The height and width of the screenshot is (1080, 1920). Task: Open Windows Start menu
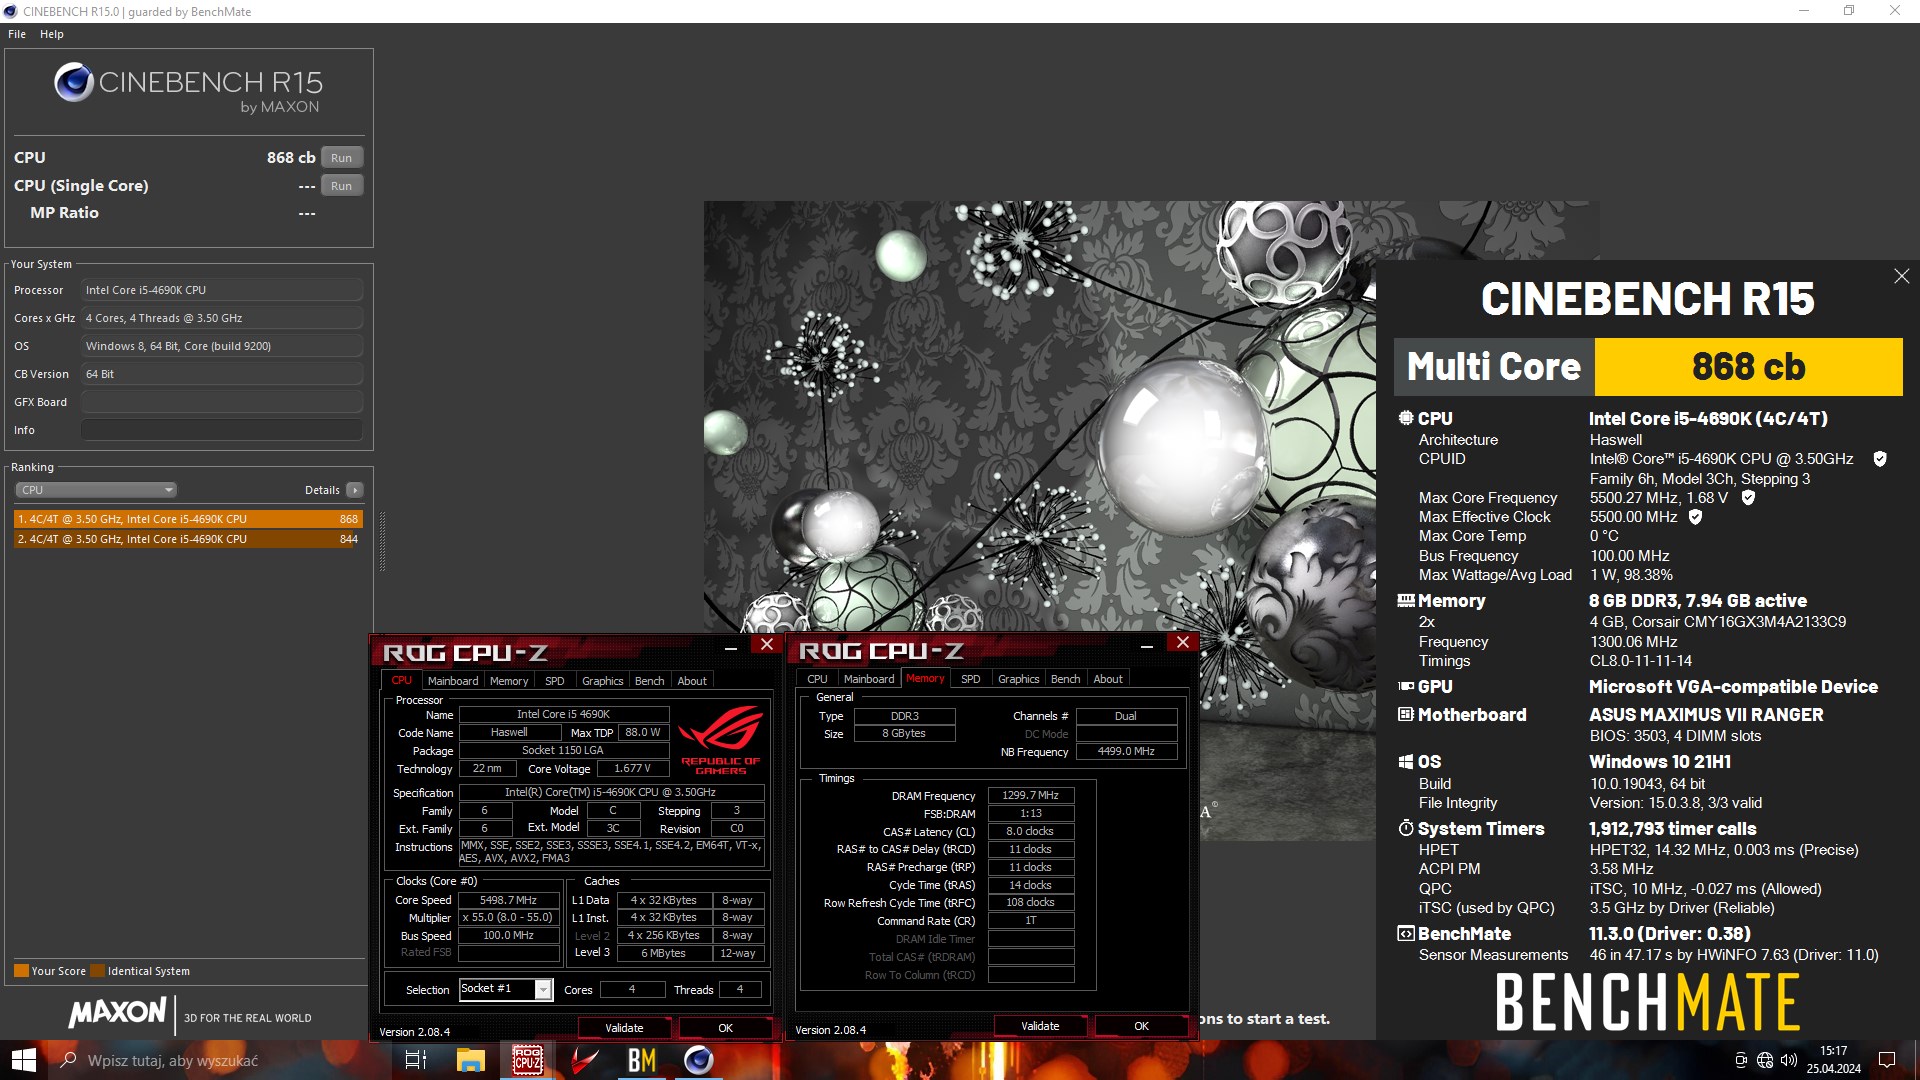tap(24, 1060)
